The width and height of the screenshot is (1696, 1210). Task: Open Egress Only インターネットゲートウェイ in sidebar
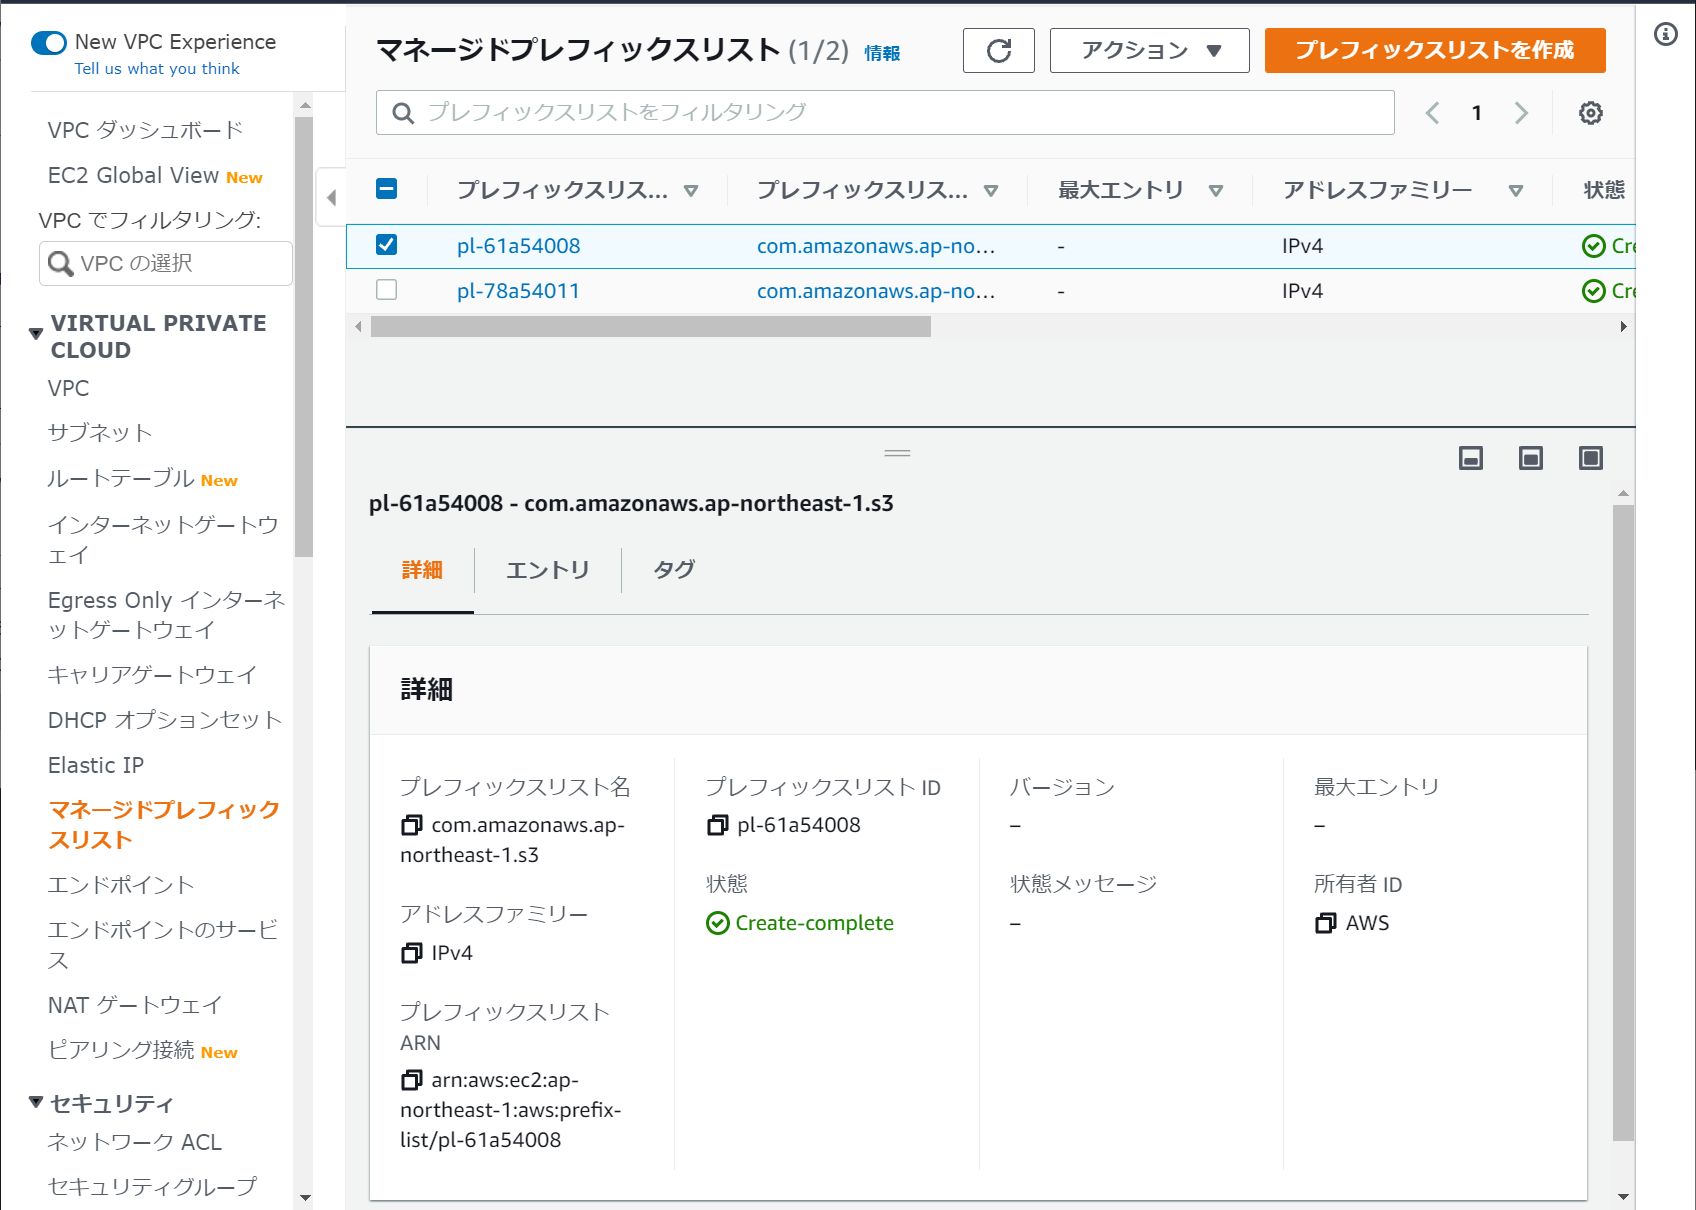166,615
